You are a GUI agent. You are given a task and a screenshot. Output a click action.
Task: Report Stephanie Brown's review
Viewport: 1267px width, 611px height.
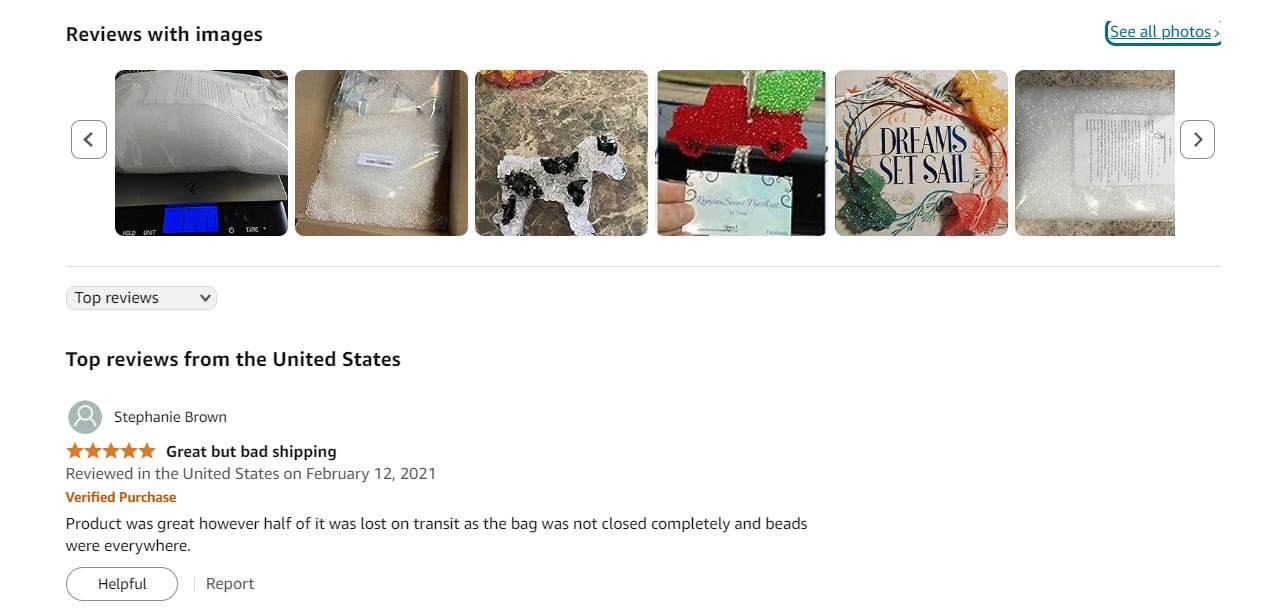(x=230, y=584)
